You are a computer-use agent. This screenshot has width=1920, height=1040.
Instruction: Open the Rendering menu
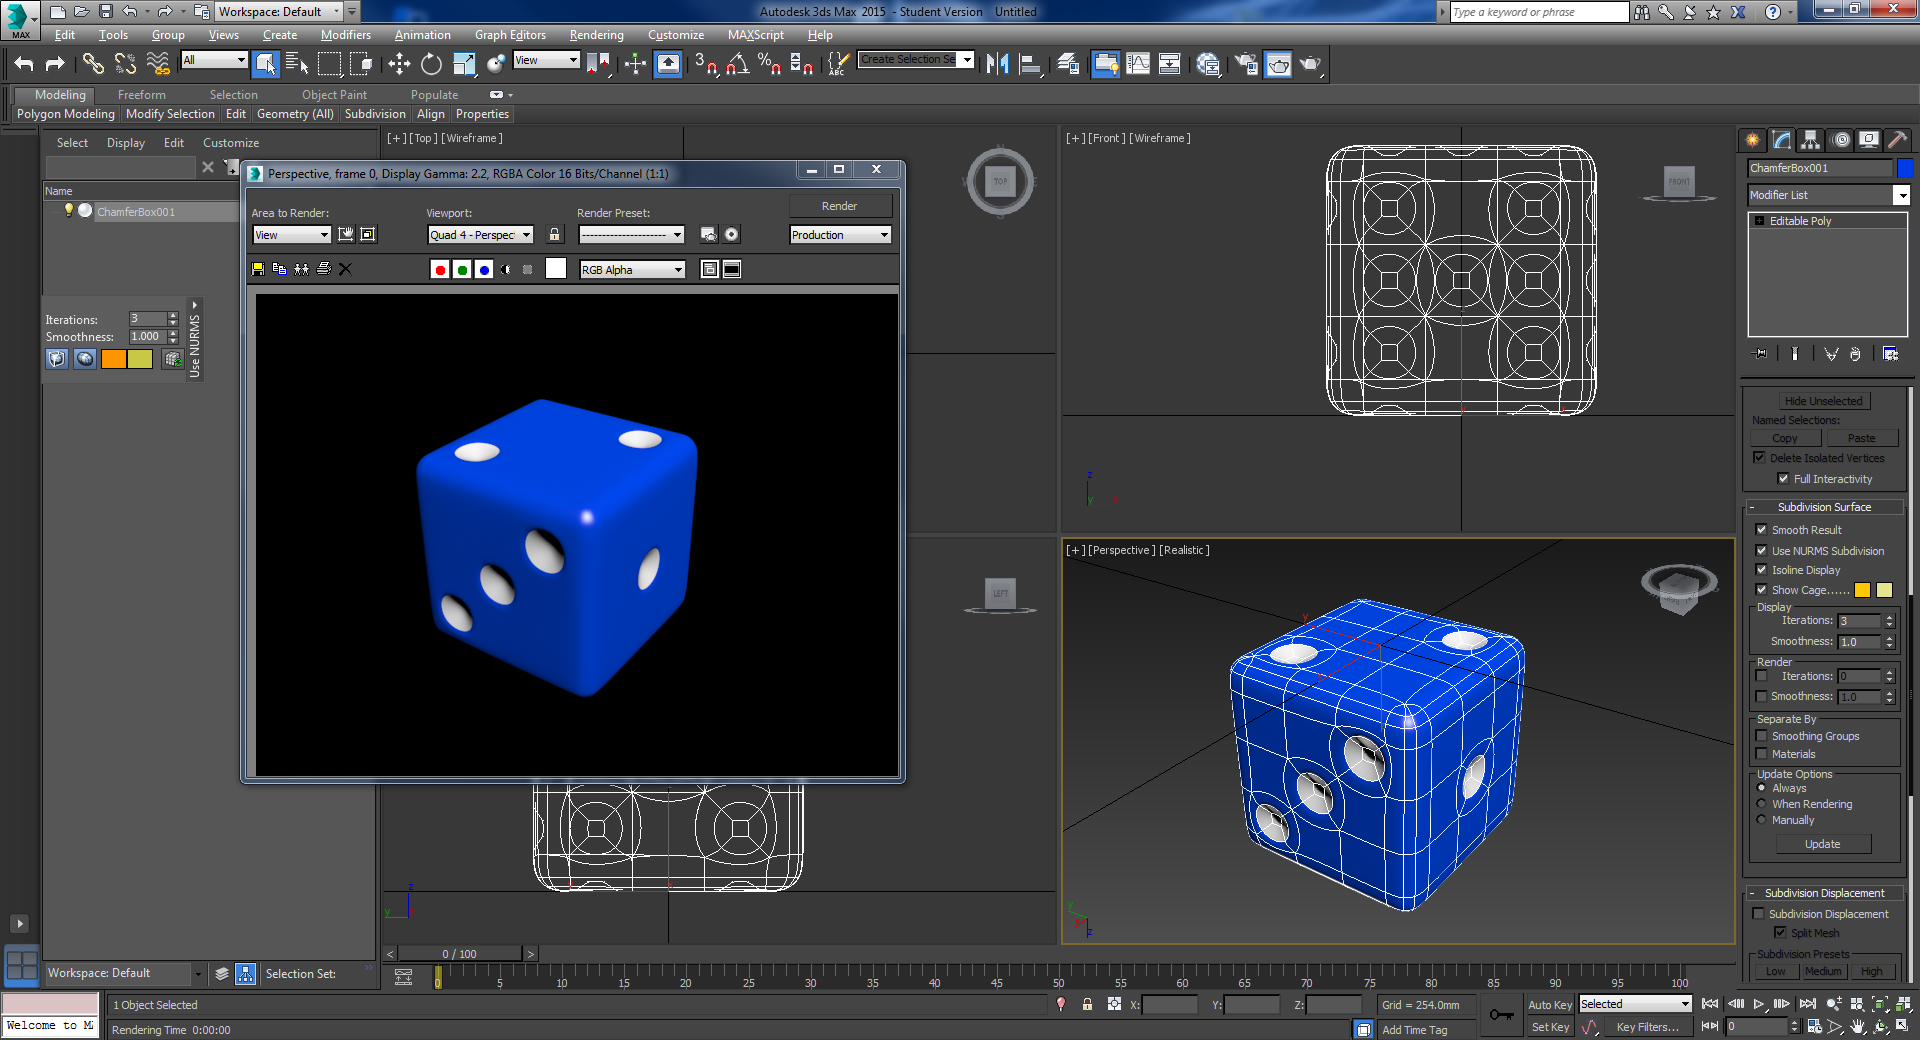(x=596, y=35)
